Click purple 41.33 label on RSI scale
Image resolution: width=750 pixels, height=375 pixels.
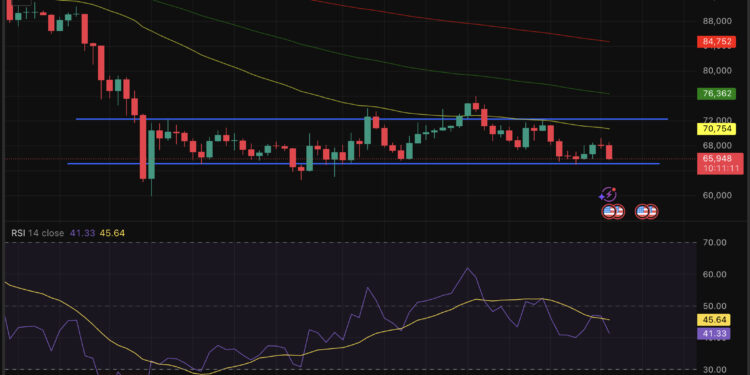tap(714, 333)
